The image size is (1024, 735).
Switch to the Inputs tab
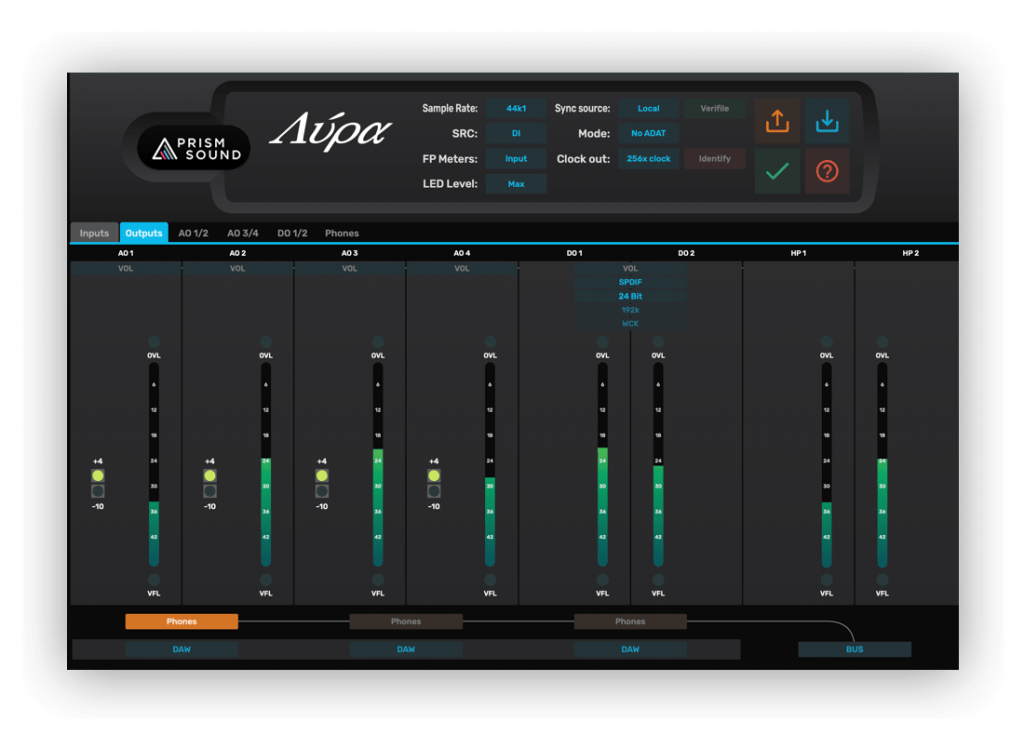tap(93, 232)
